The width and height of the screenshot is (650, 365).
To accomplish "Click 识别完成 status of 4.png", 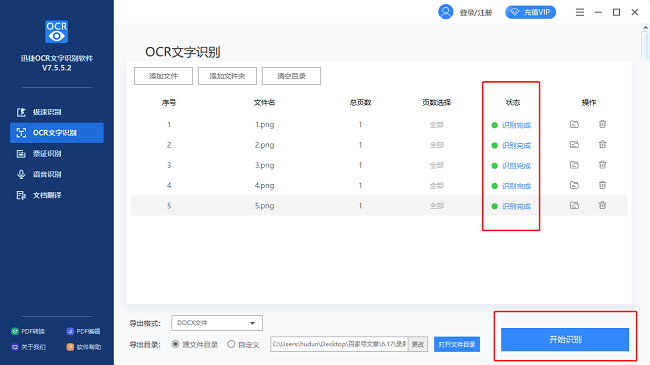I will (516, 186).
